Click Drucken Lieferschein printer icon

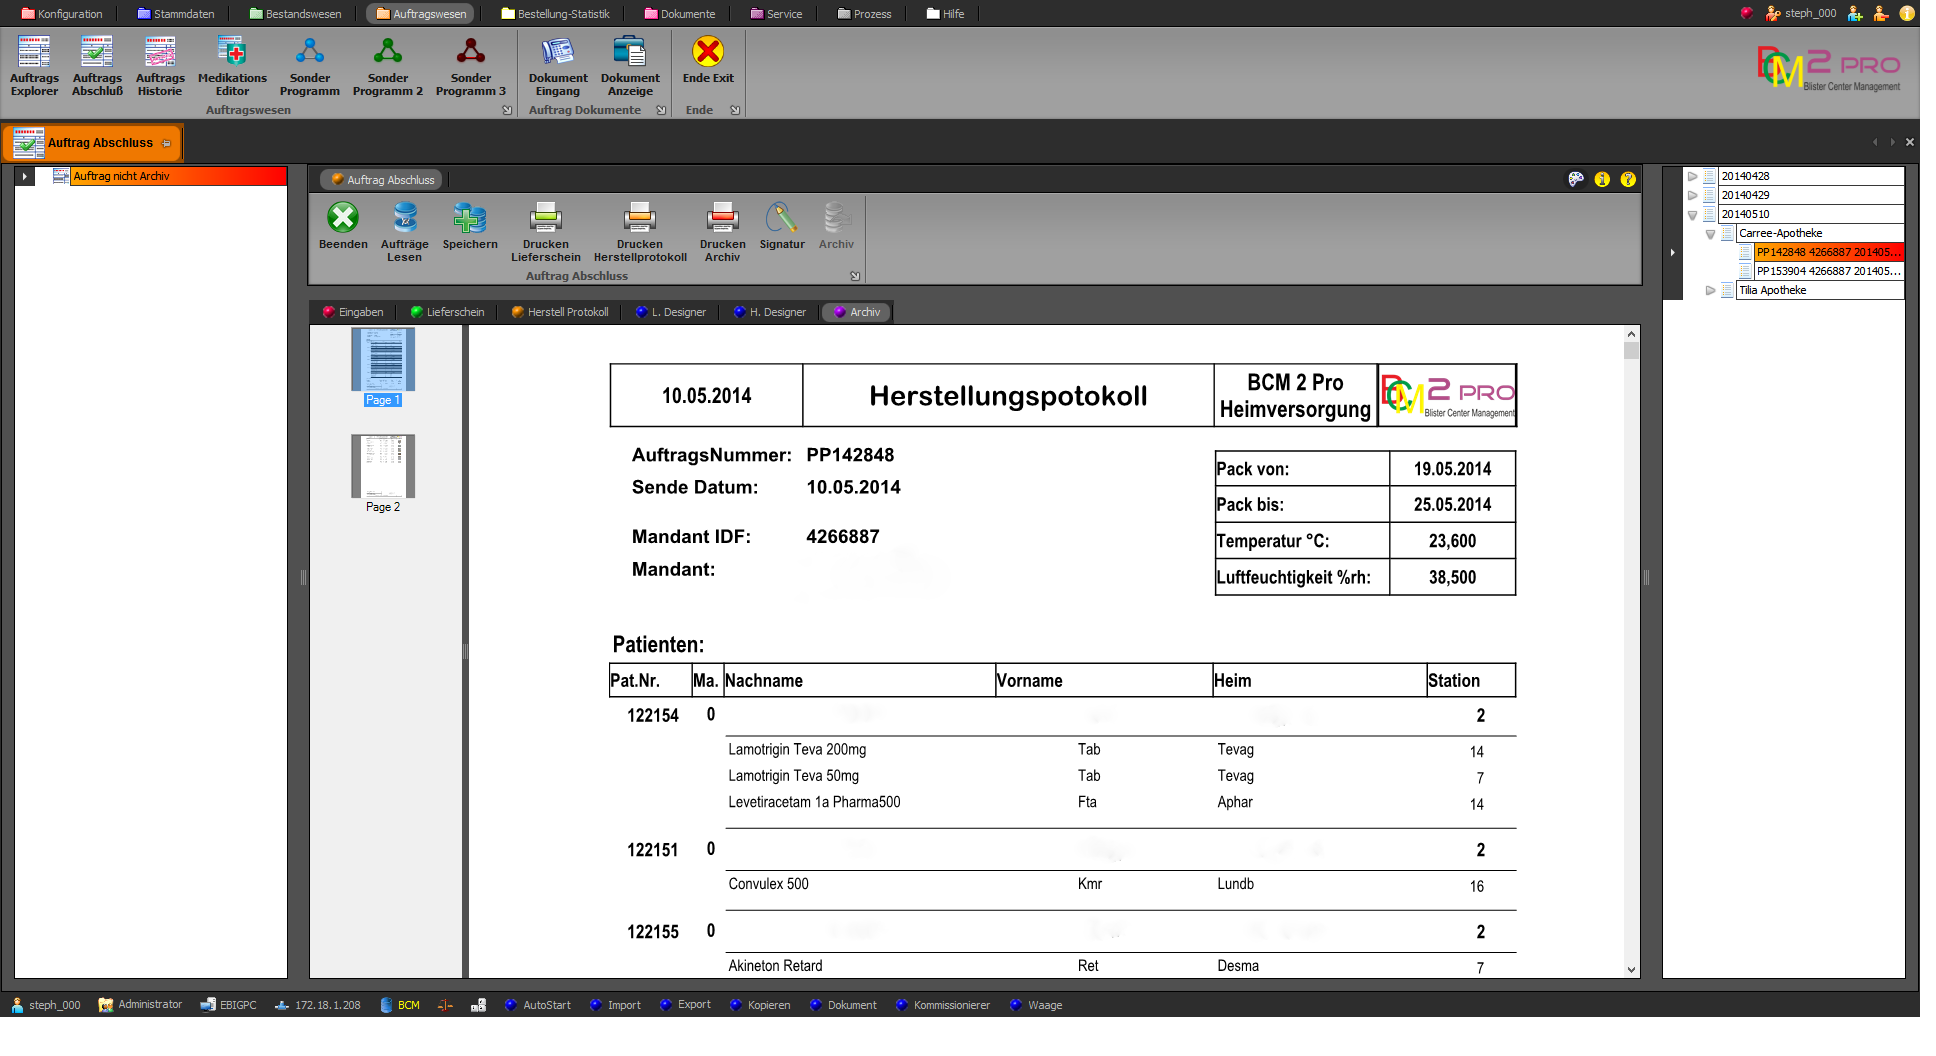(545, 218)
